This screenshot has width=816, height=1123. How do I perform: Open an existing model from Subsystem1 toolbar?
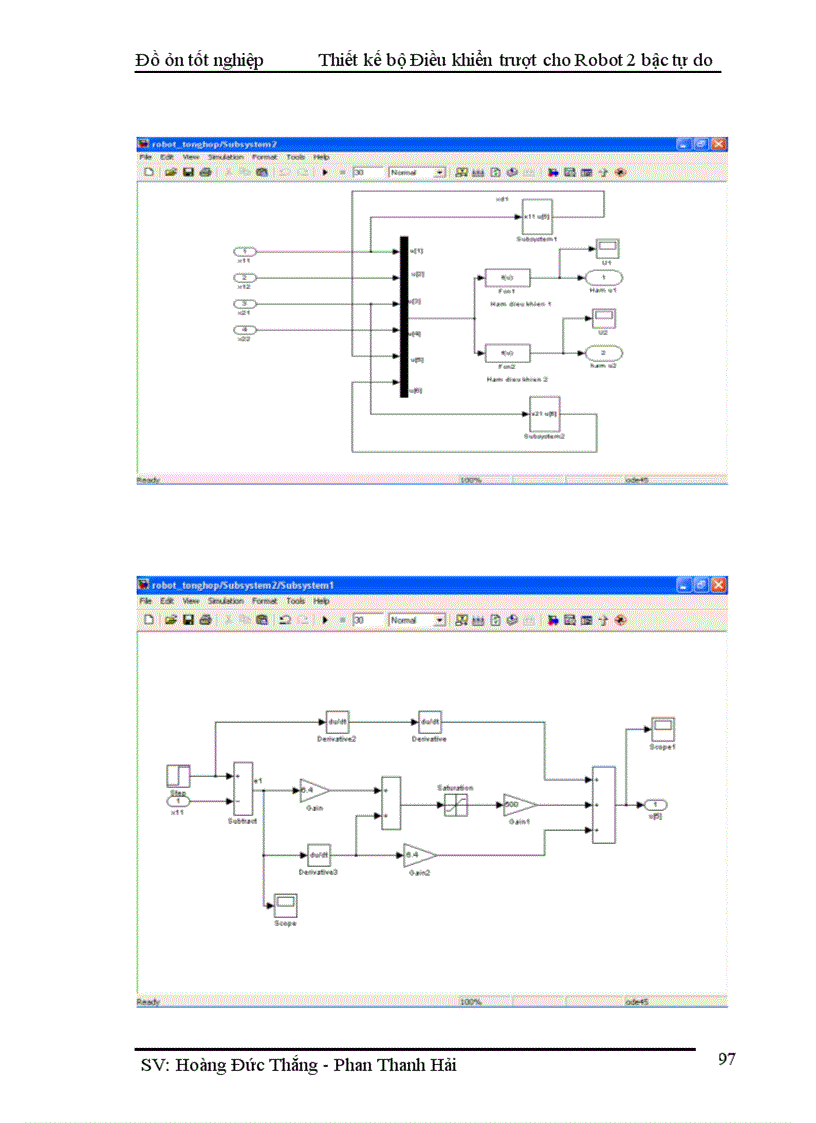(171, 618)
